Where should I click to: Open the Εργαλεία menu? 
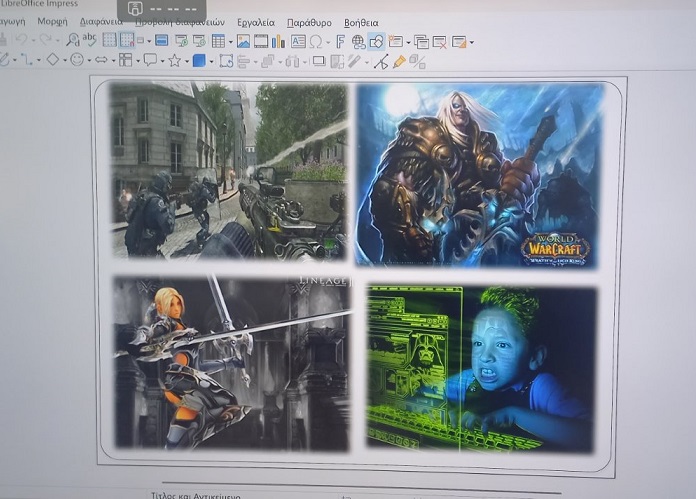pyautogui.click(x=256, y=23)
